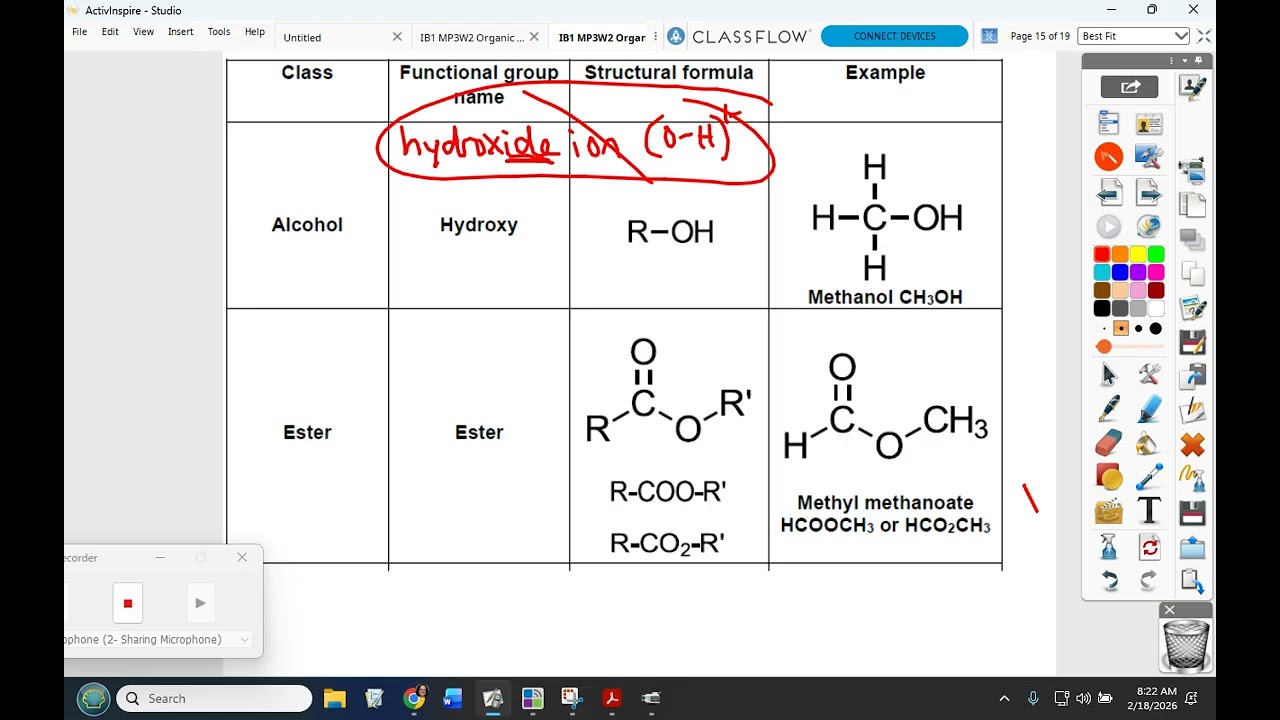Open the Insert menu
1280x720 pixels.
pos(181,32)
